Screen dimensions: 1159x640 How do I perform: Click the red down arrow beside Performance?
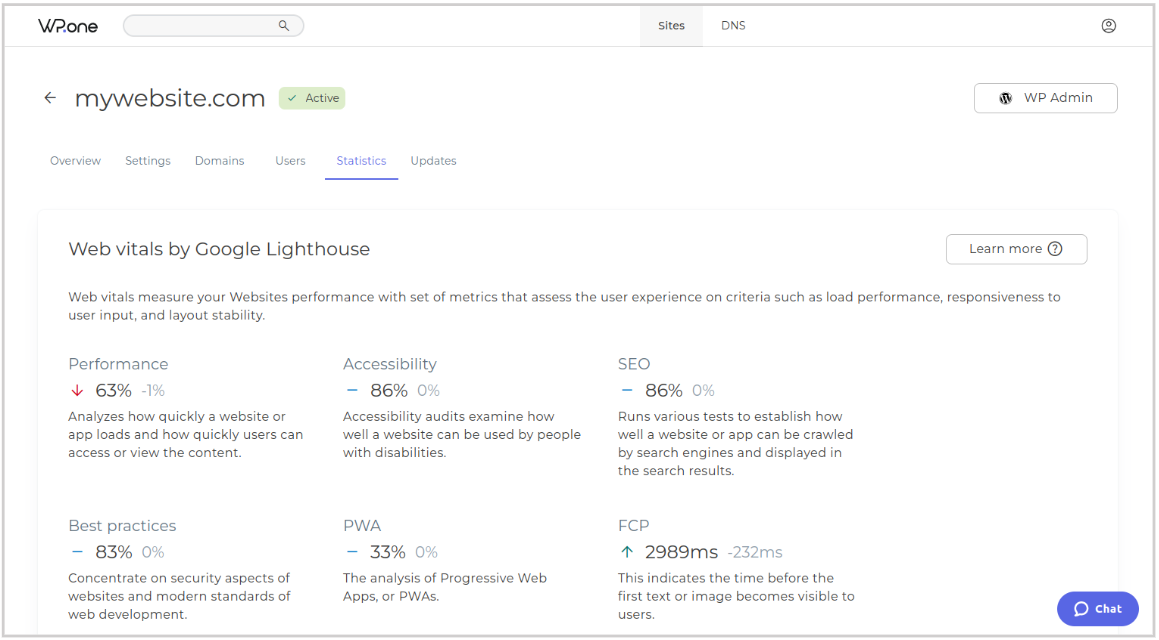pyautogui.click(x=77, y=390)
